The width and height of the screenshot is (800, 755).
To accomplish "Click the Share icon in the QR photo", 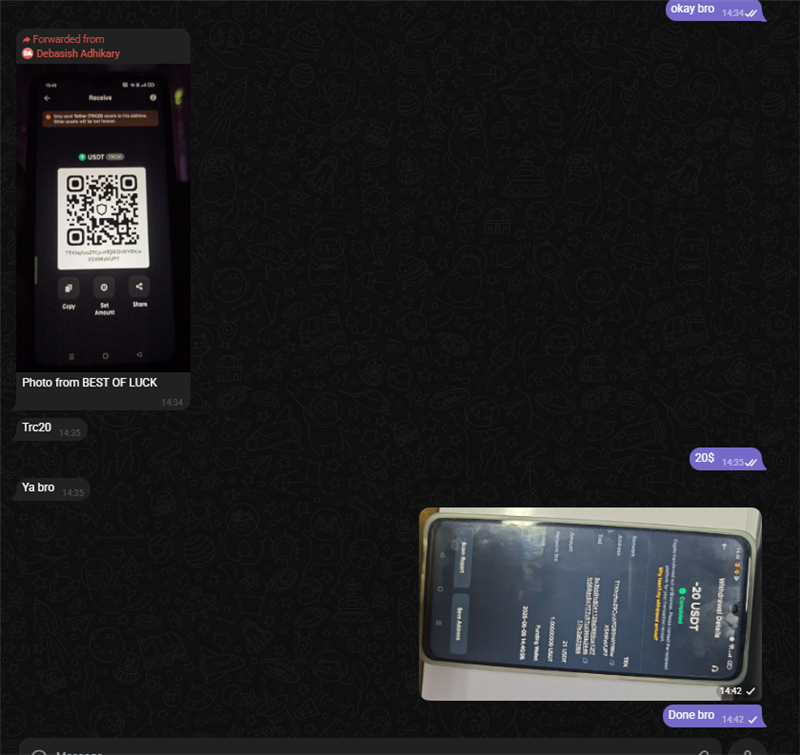I will pyautogui.click(x=139, y=287).
